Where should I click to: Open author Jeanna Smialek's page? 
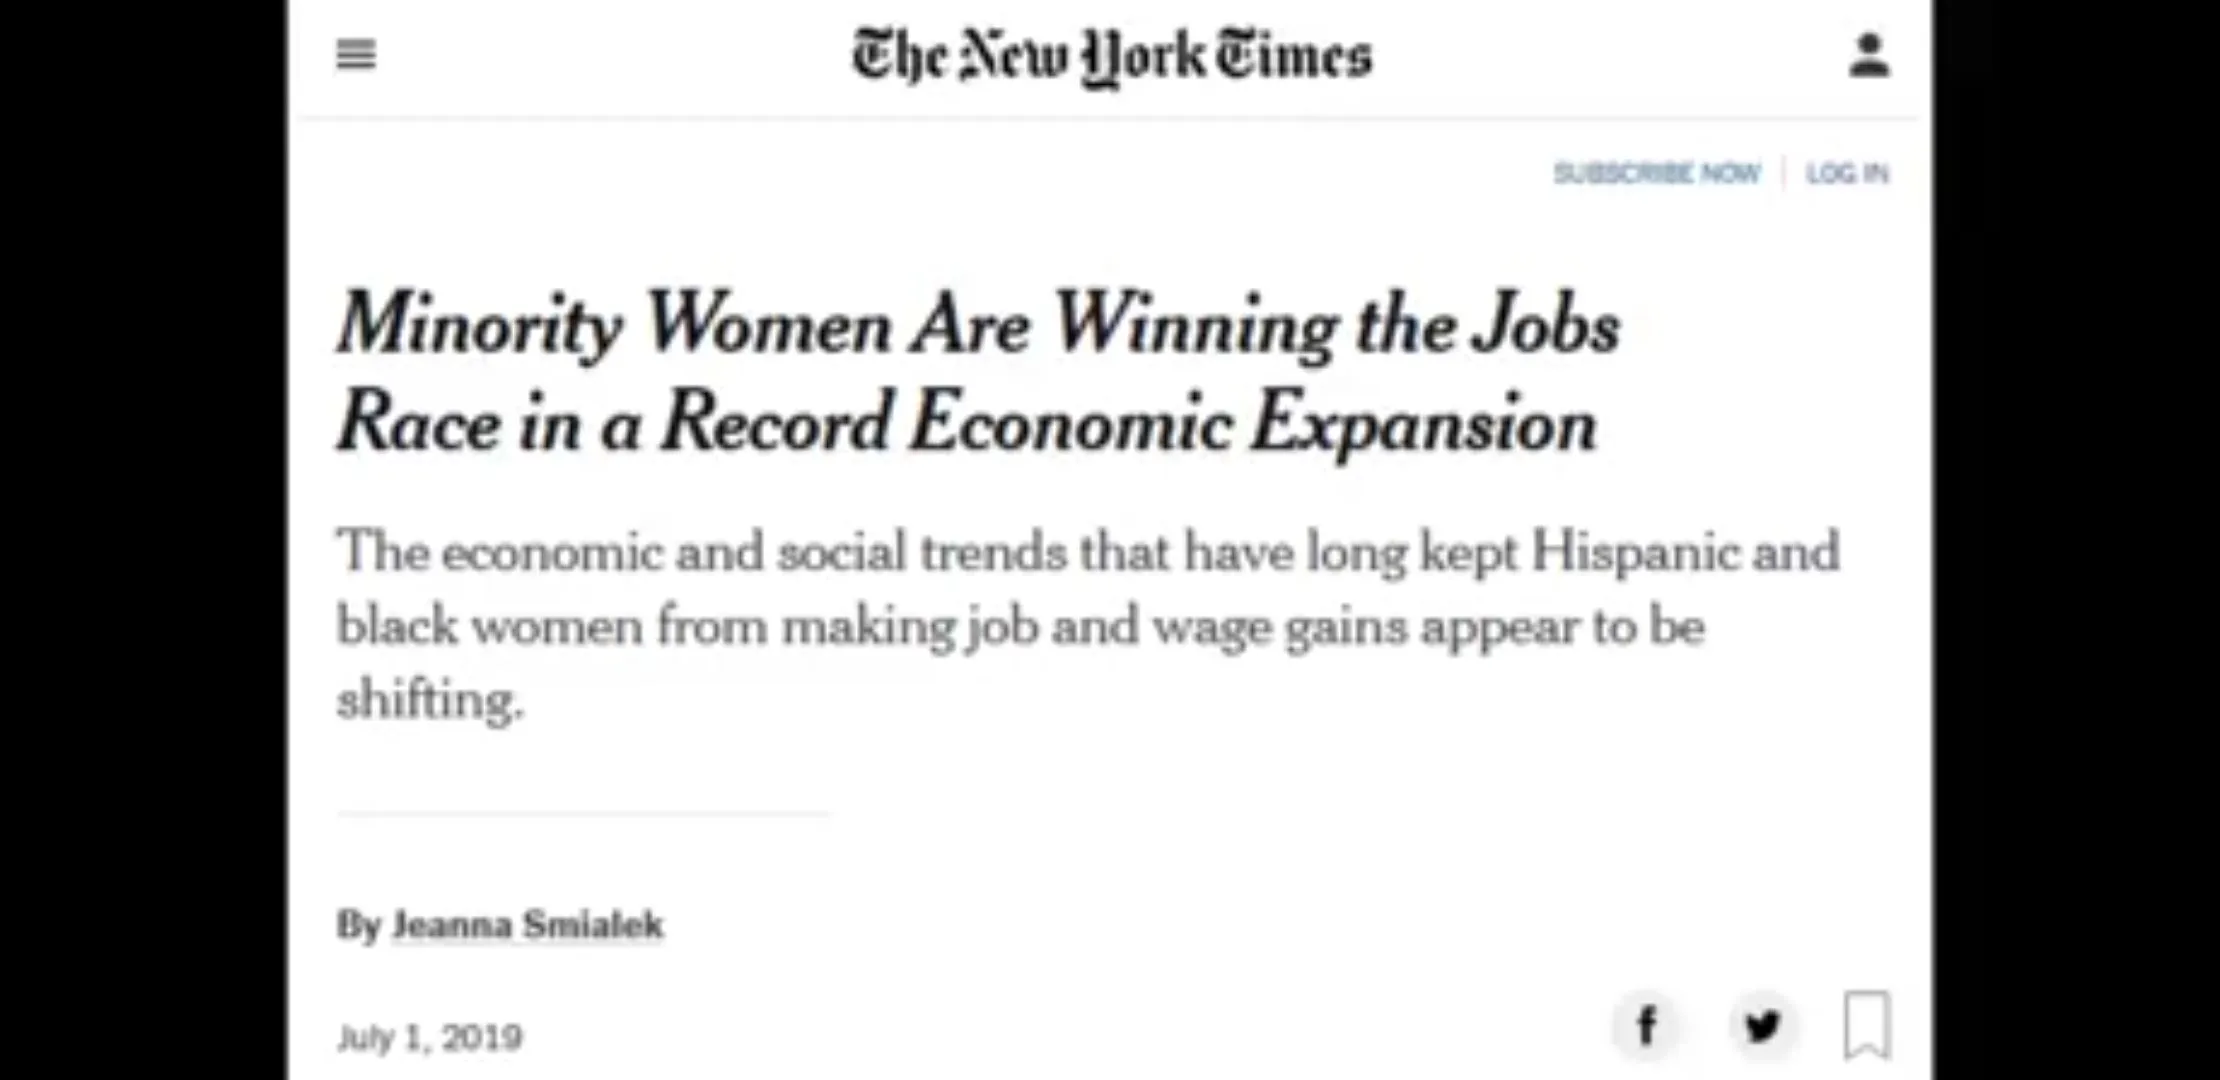527,925
